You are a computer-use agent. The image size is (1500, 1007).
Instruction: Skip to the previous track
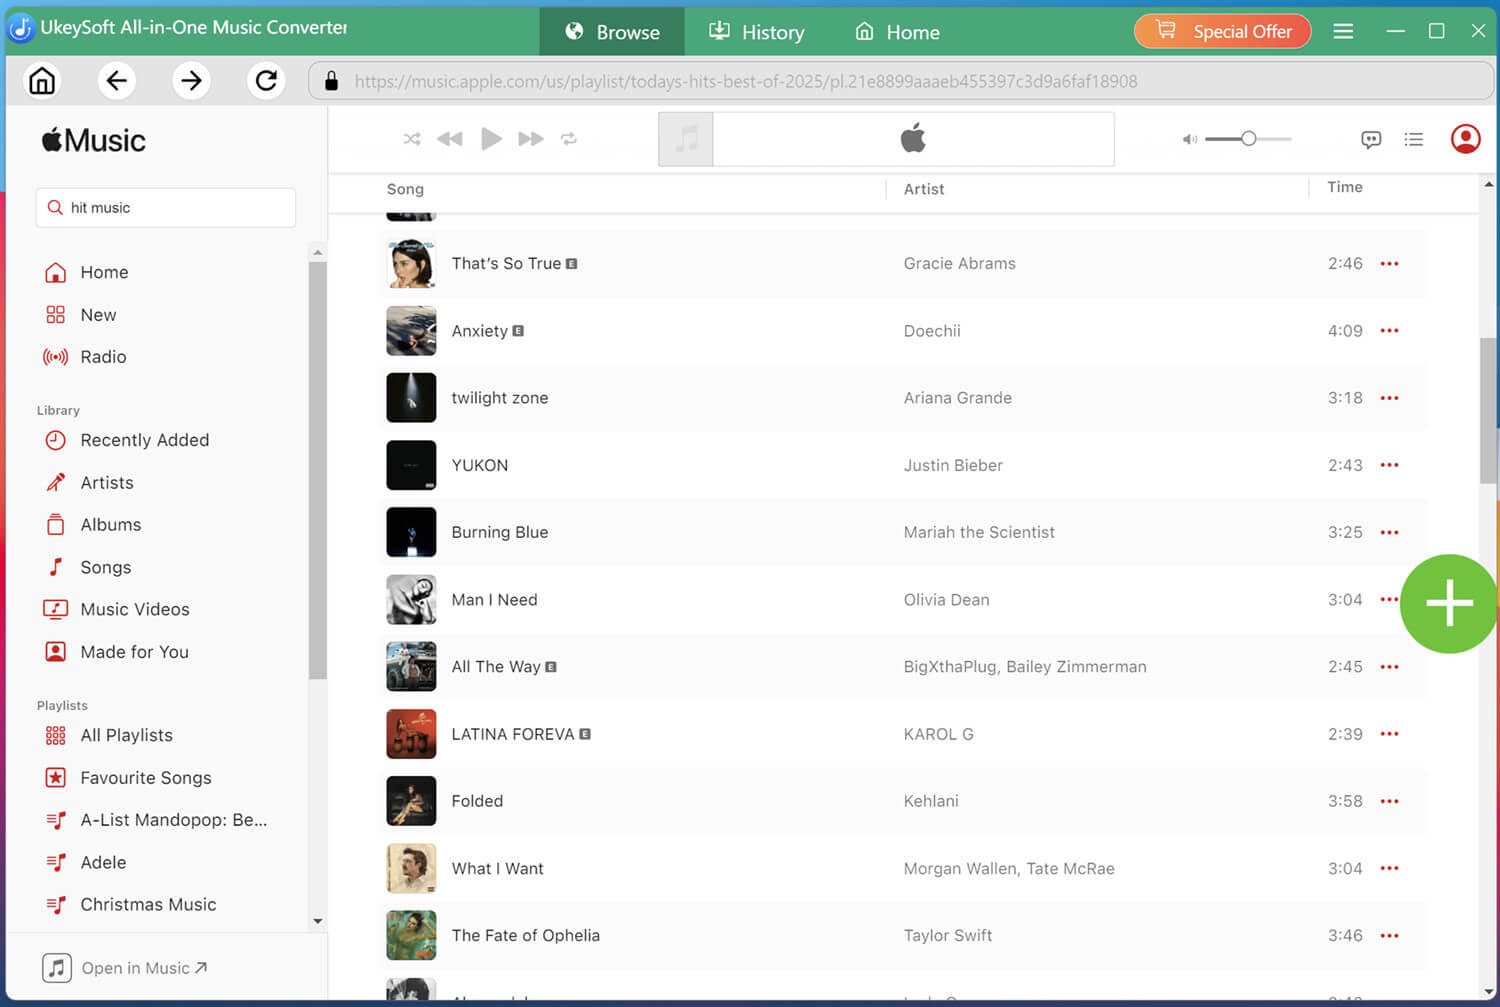(450, 139)
